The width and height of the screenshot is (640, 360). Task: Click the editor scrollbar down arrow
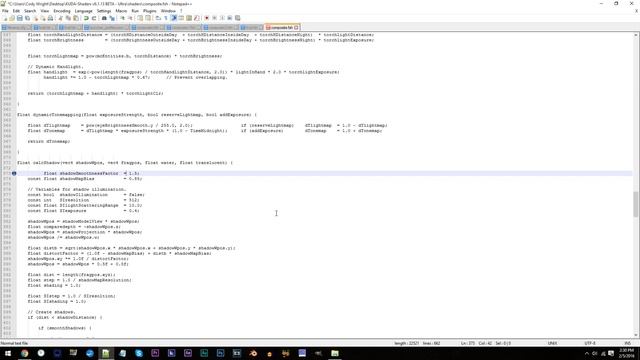point(636,335)
